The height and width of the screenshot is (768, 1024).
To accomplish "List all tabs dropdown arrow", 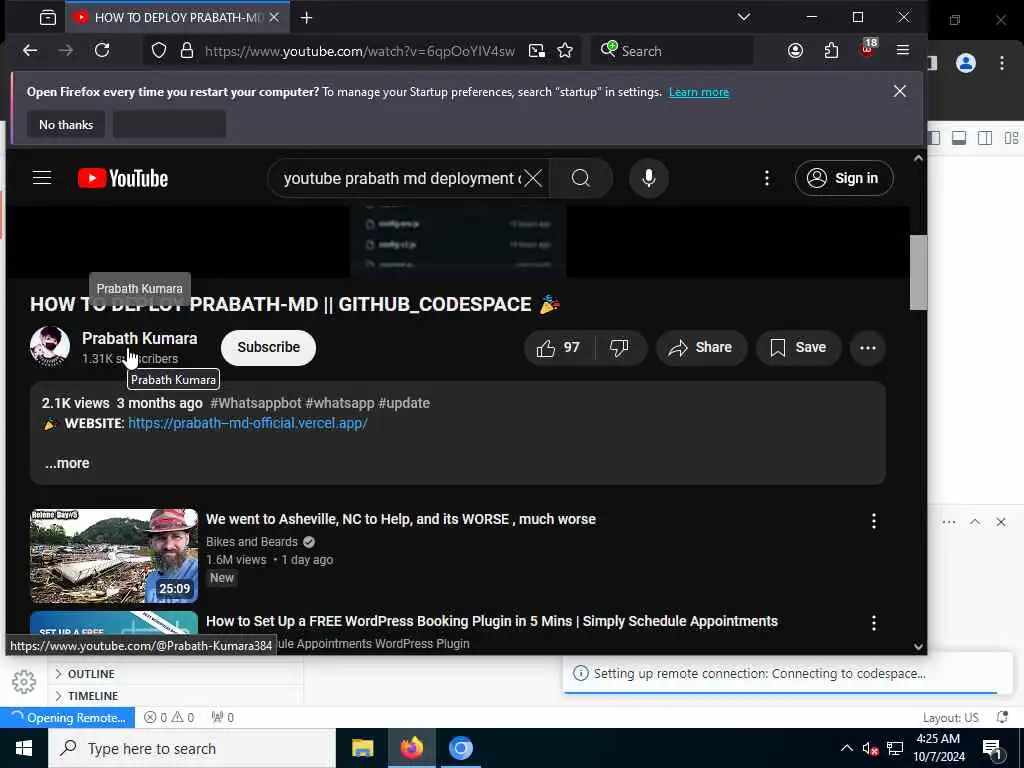I will pos(744,17).
